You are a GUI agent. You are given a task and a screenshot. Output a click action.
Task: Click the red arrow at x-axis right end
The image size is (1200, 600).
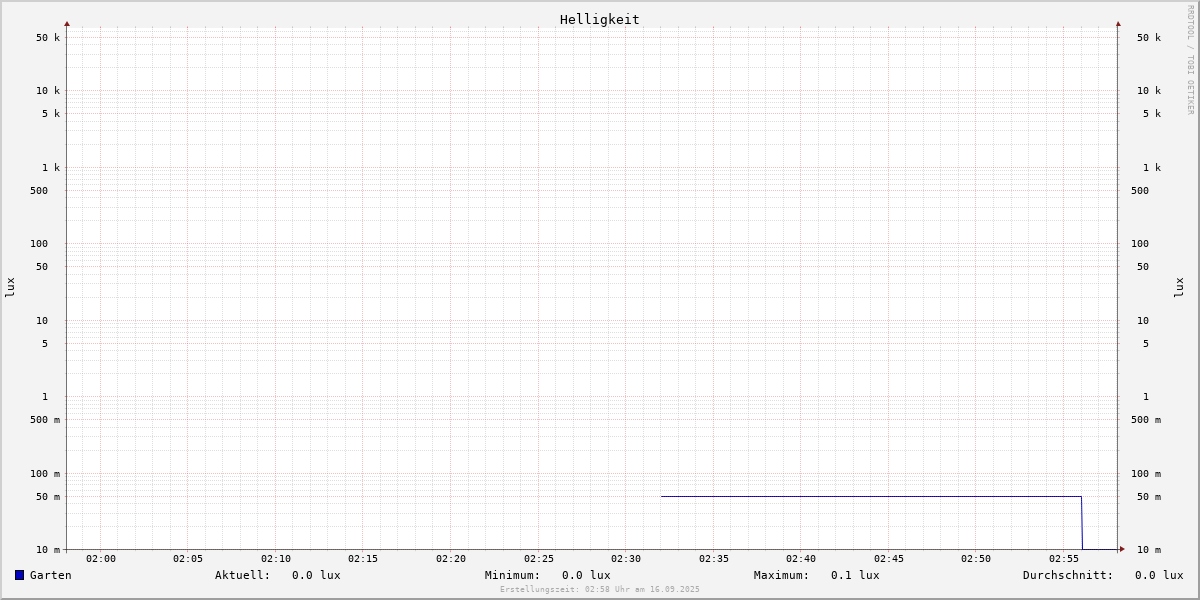1122,549
